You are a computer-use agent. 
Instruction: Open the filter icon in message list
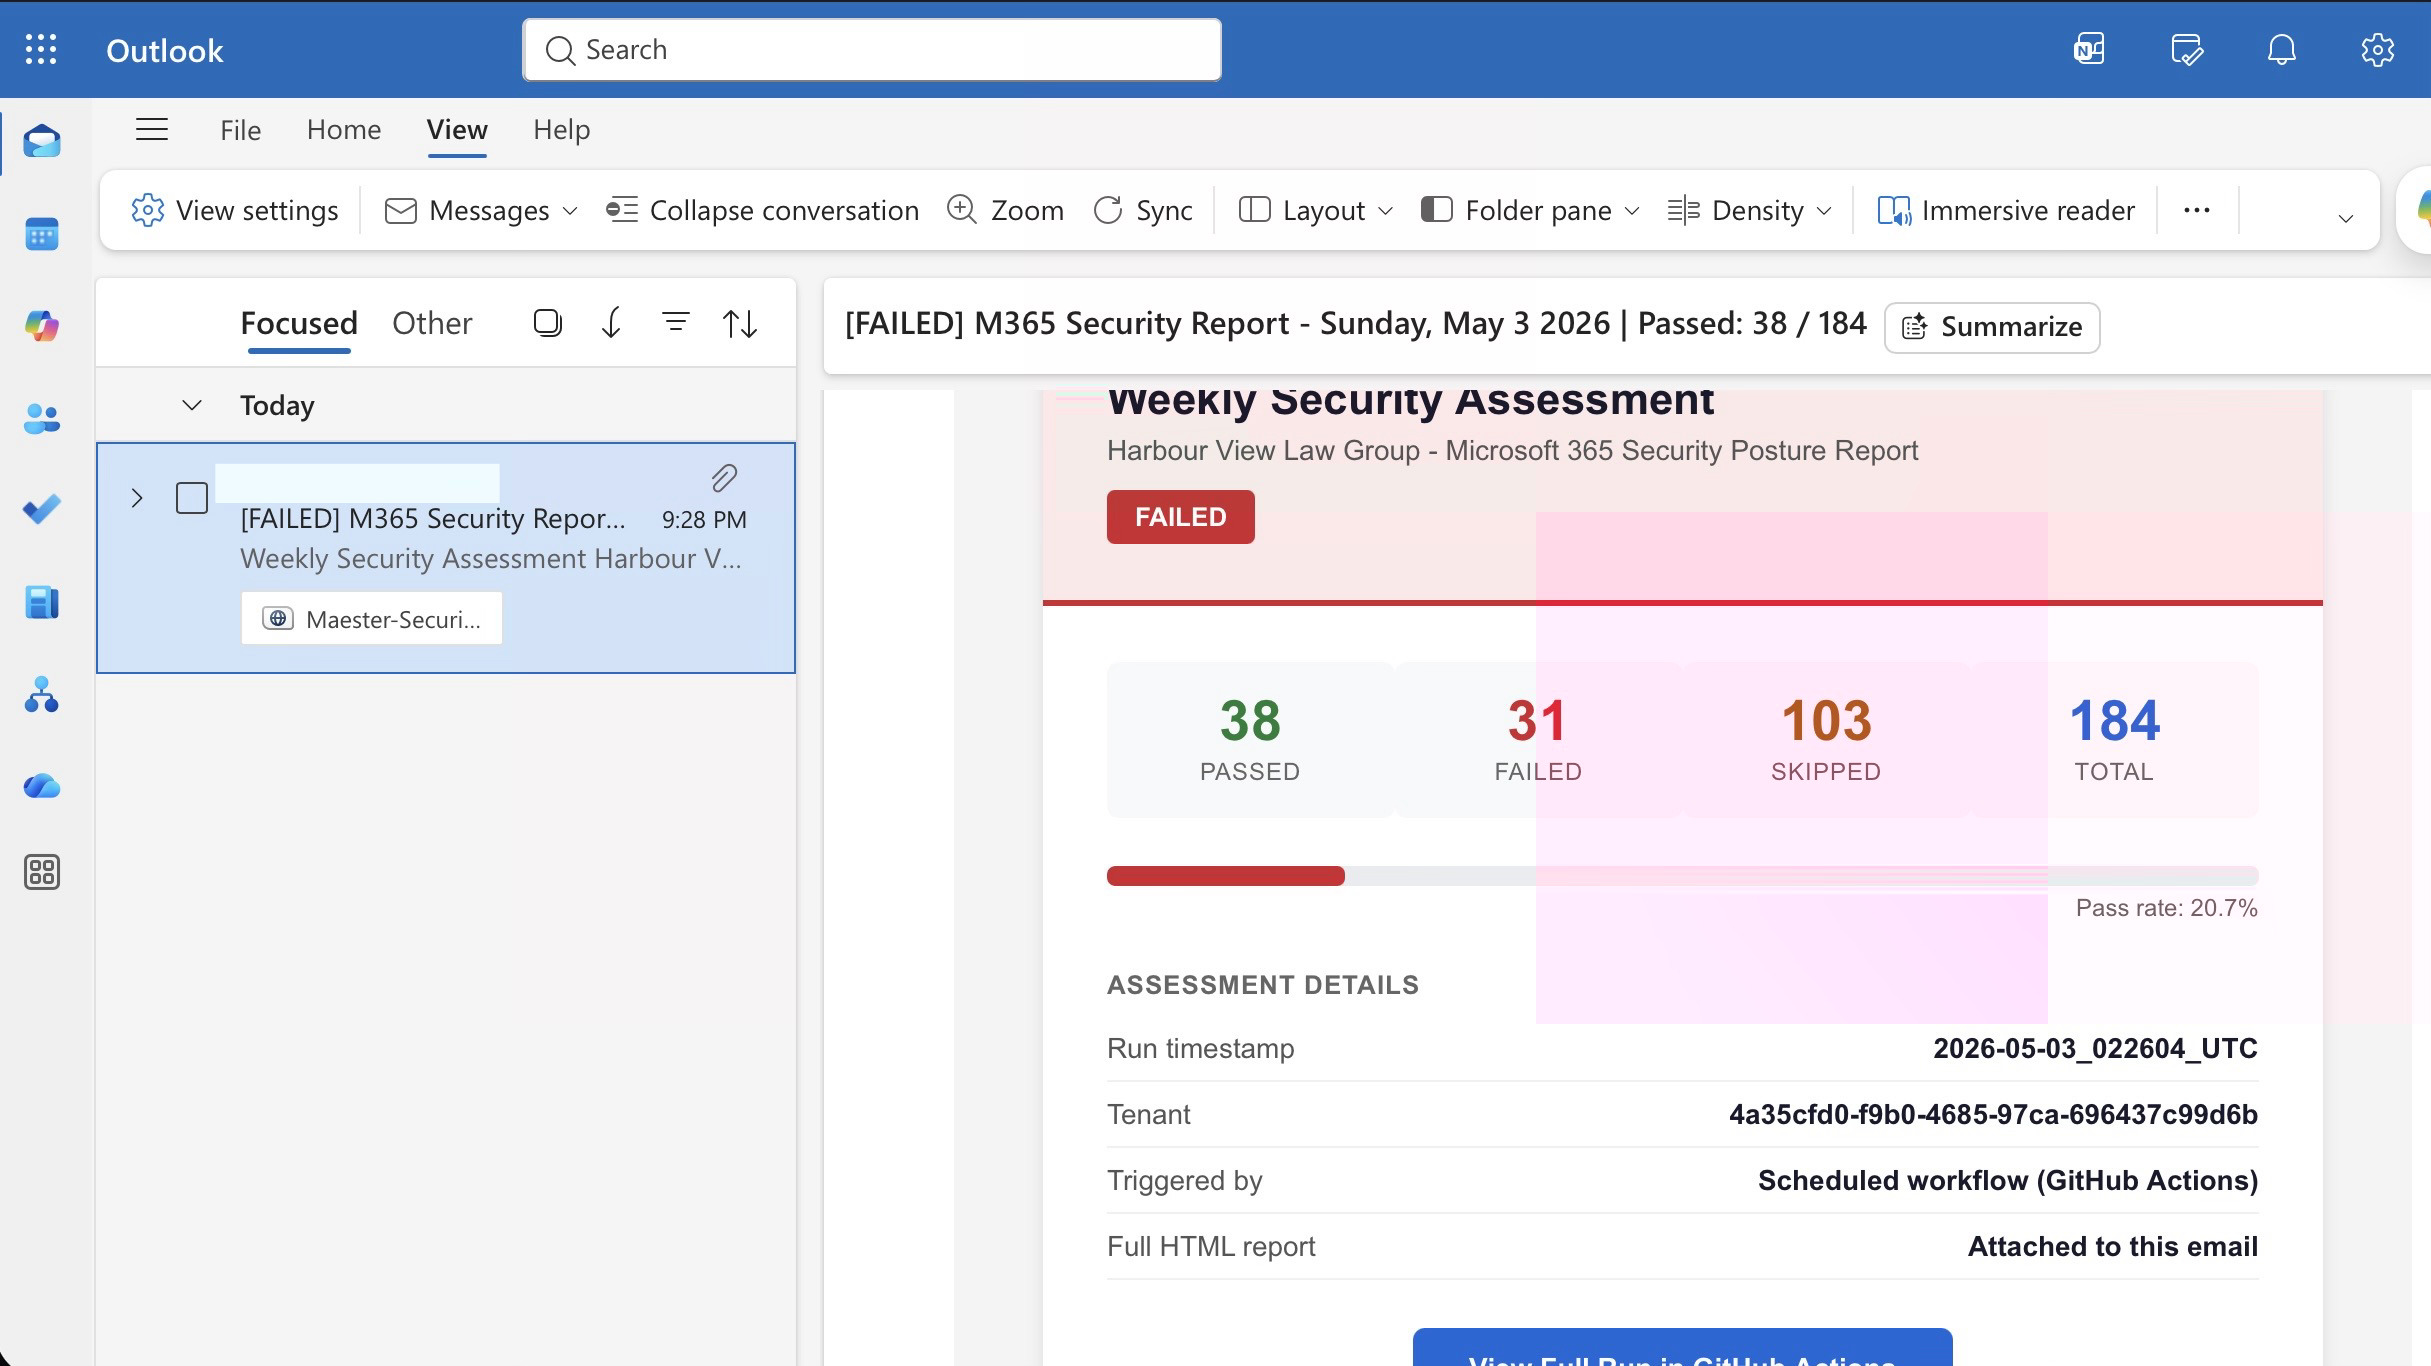[676, 322]
